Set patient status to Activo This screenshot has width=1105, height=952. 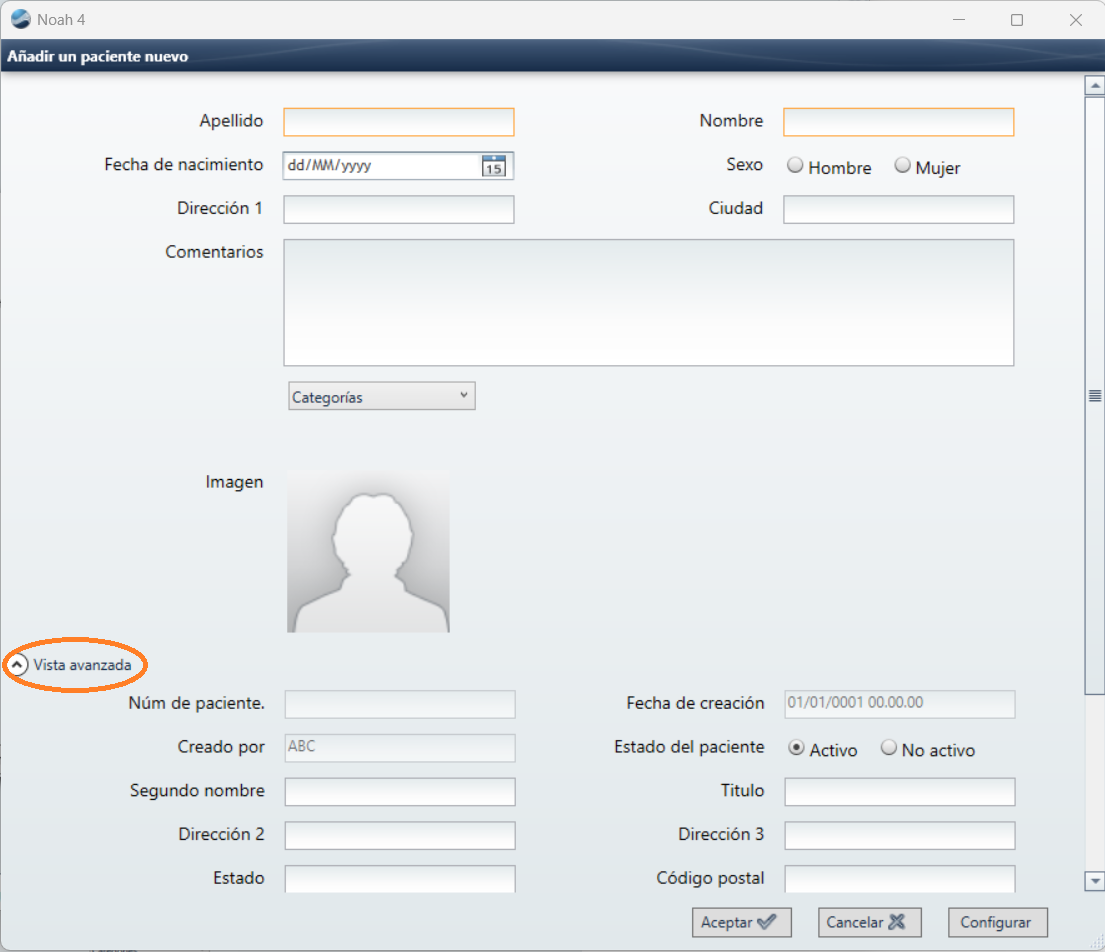pos(796,748)
